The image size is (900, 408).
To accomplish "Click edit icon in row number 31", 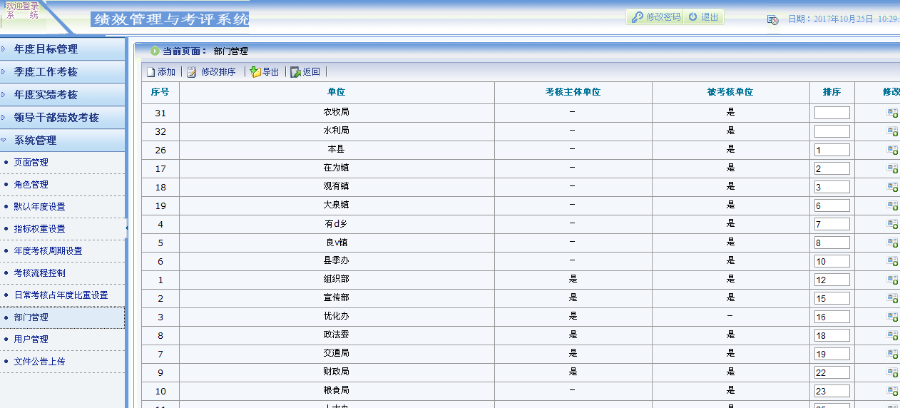I will (x=892, y=113).
